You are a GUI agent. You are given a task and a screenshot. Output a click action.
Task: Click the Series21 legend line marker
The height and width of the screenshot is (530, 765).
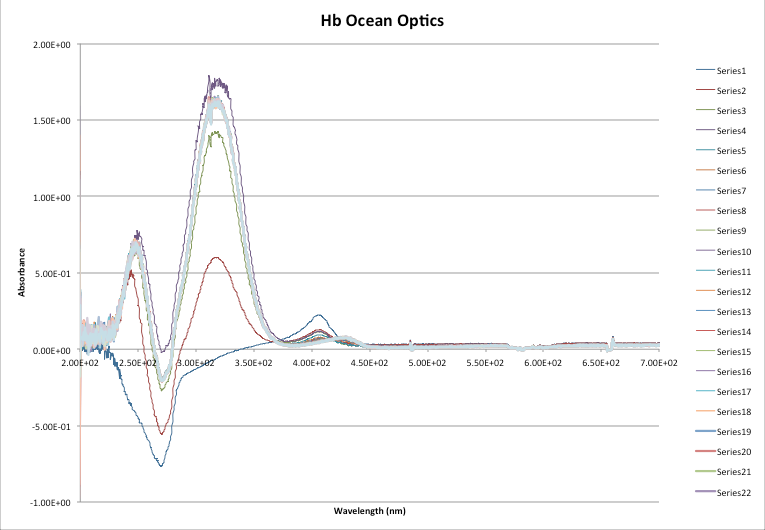pos(703,472)
